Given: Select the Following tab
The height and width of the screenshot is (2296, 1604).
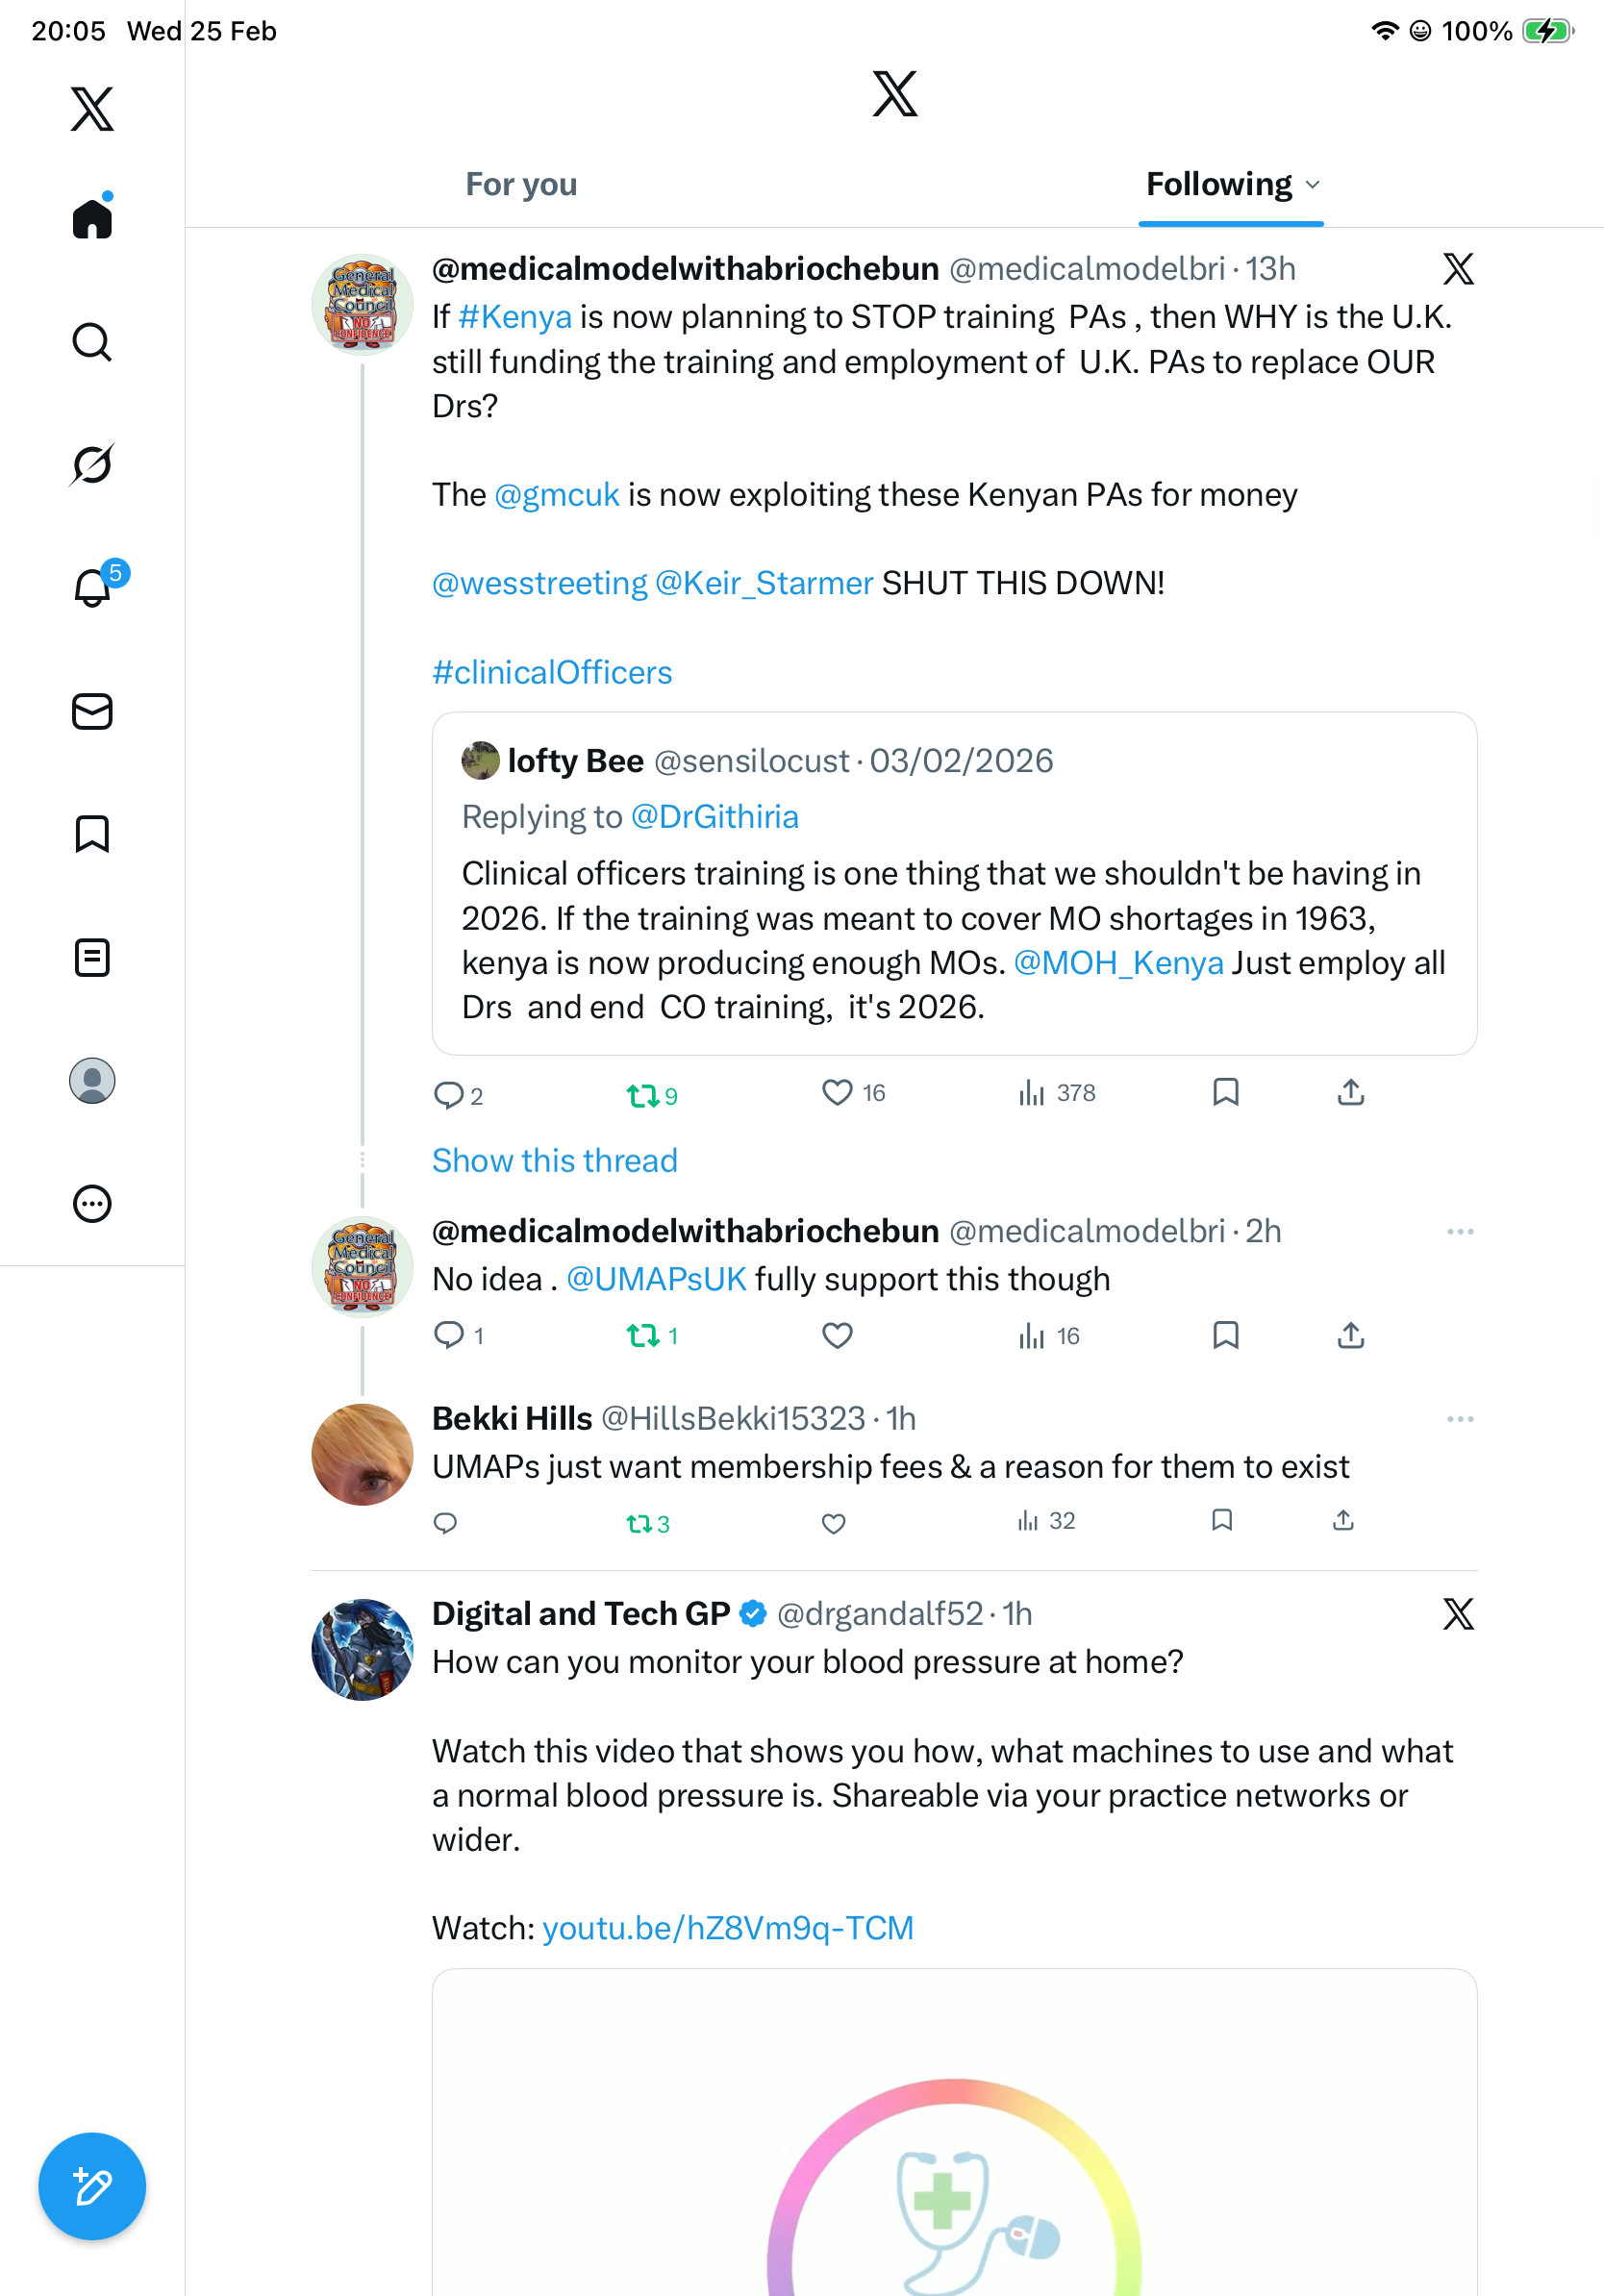Looking at the screenshot, I should pyautogui.click(x=1219, y=185).
